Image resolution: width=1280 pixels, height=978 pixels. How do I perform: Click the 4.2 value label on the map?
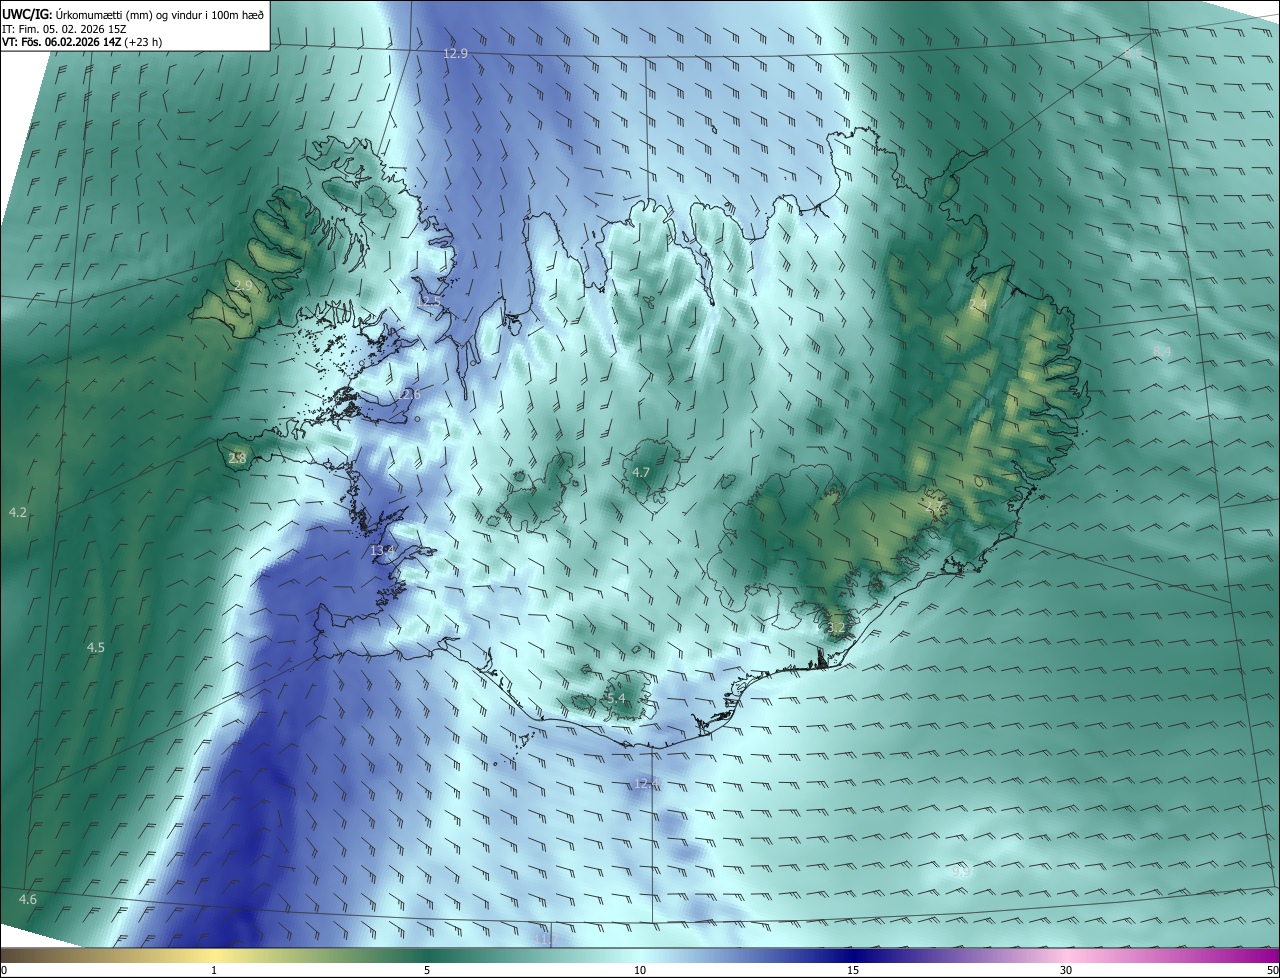18,512
